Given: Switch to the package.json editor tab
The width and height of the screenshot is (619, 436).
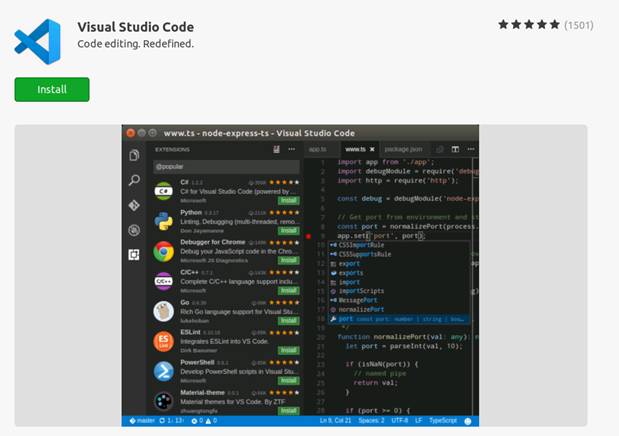Looking at the screenshot, I should pos(403,149).
